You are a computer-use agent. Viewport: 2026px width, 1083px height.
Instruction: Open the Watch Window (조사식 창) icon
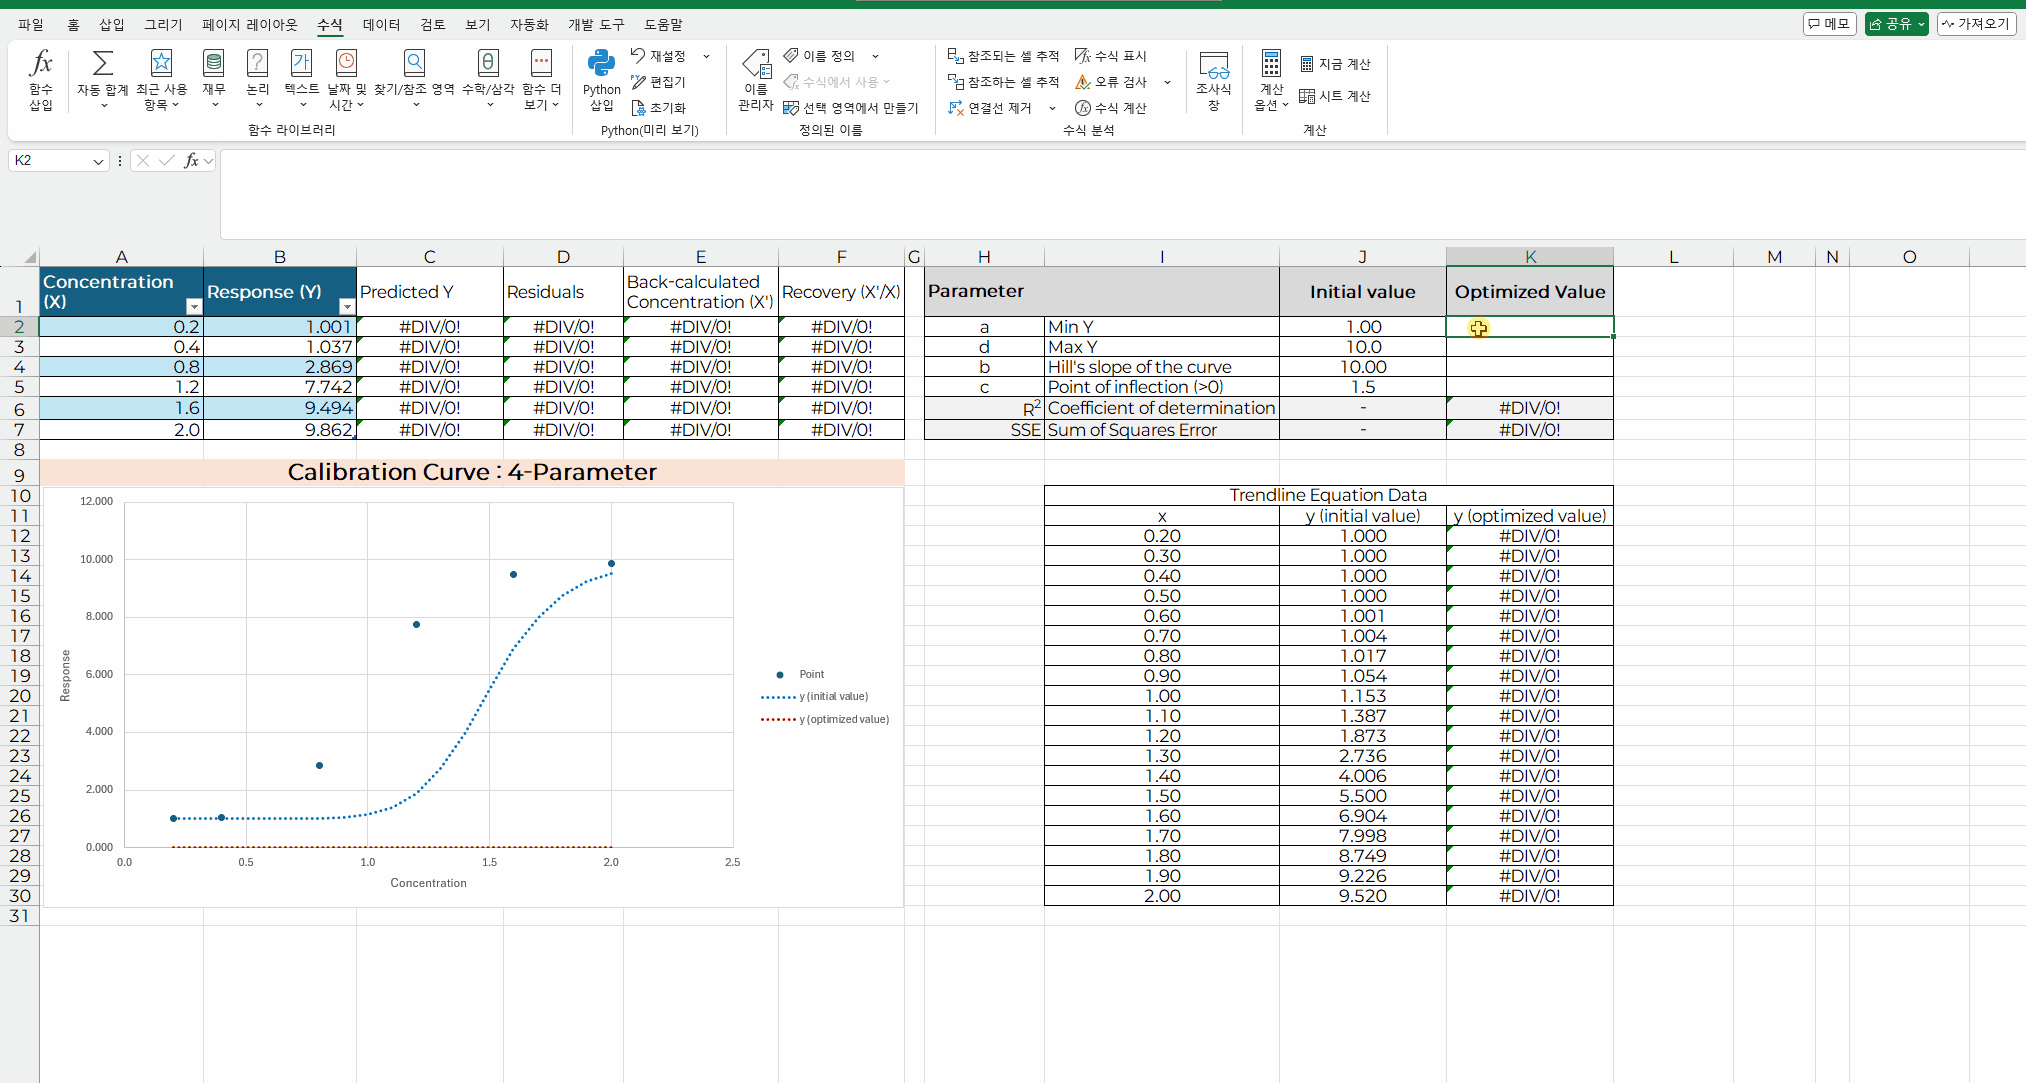pos(1213,66)
